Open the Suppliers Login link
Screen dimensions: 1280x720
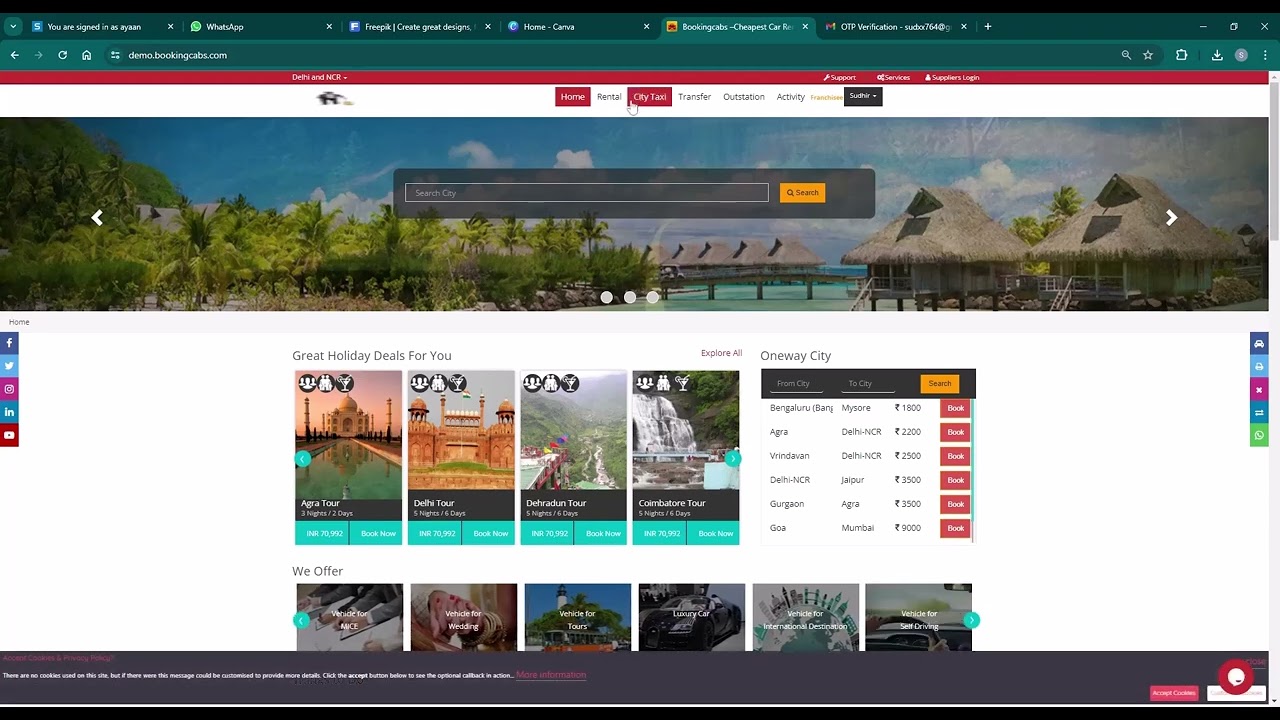(952, 77)
